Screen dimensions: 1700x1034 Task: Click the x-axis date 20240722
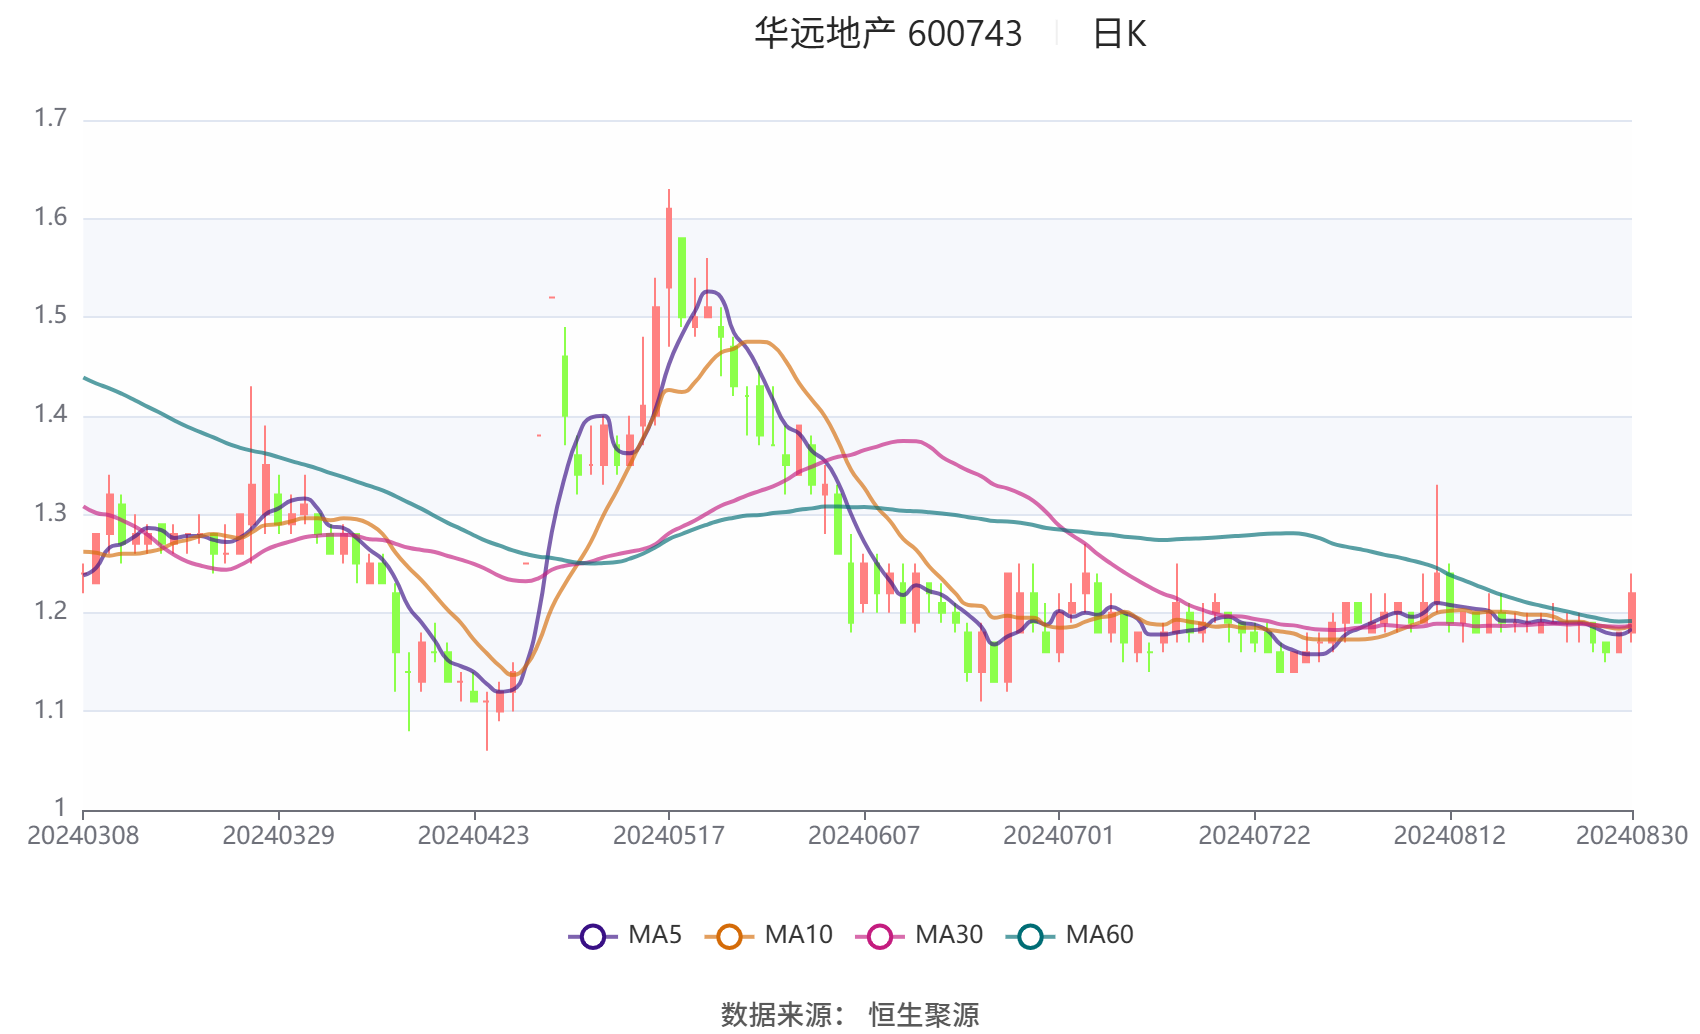pyautogui.click(x=1254, y=836)
